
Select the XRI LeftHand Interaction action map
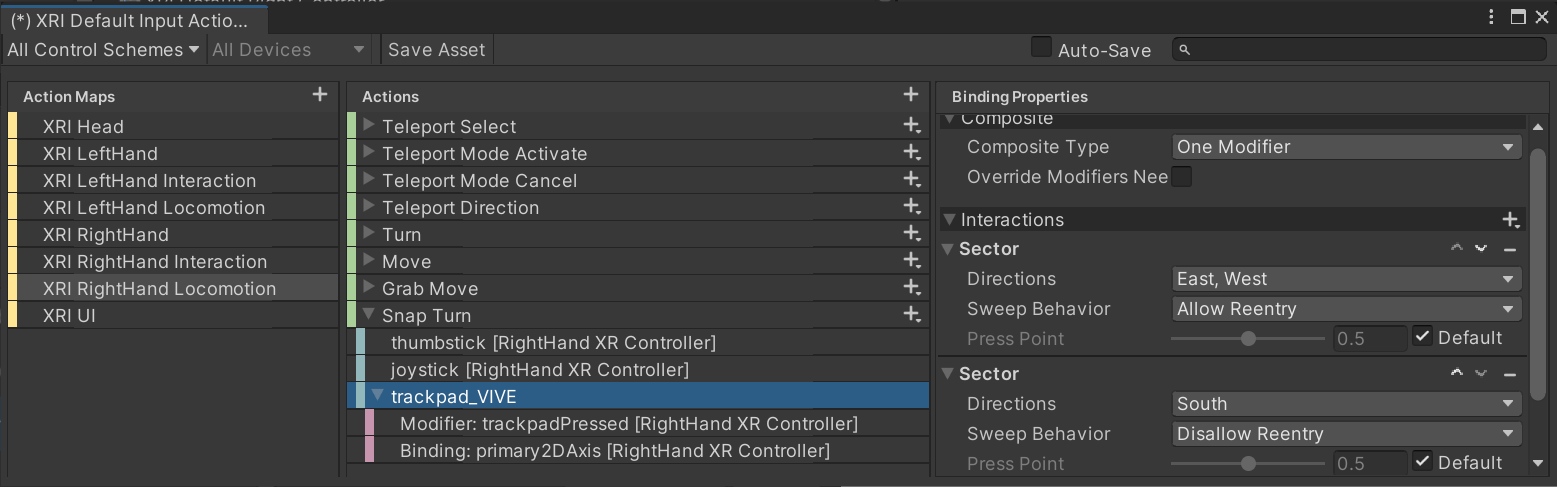coord(149,181)
